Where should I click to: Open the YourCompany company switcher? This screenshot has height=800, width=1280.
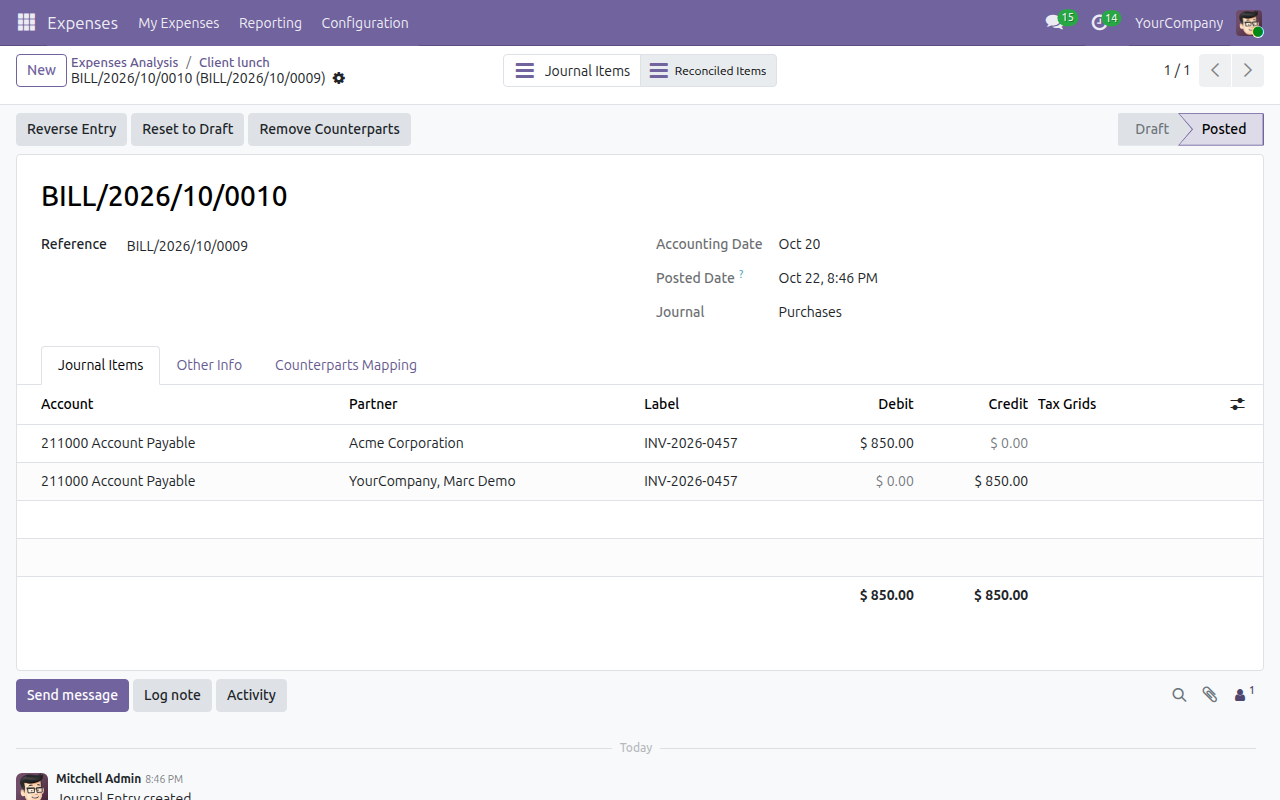(x=1179, y=23)
